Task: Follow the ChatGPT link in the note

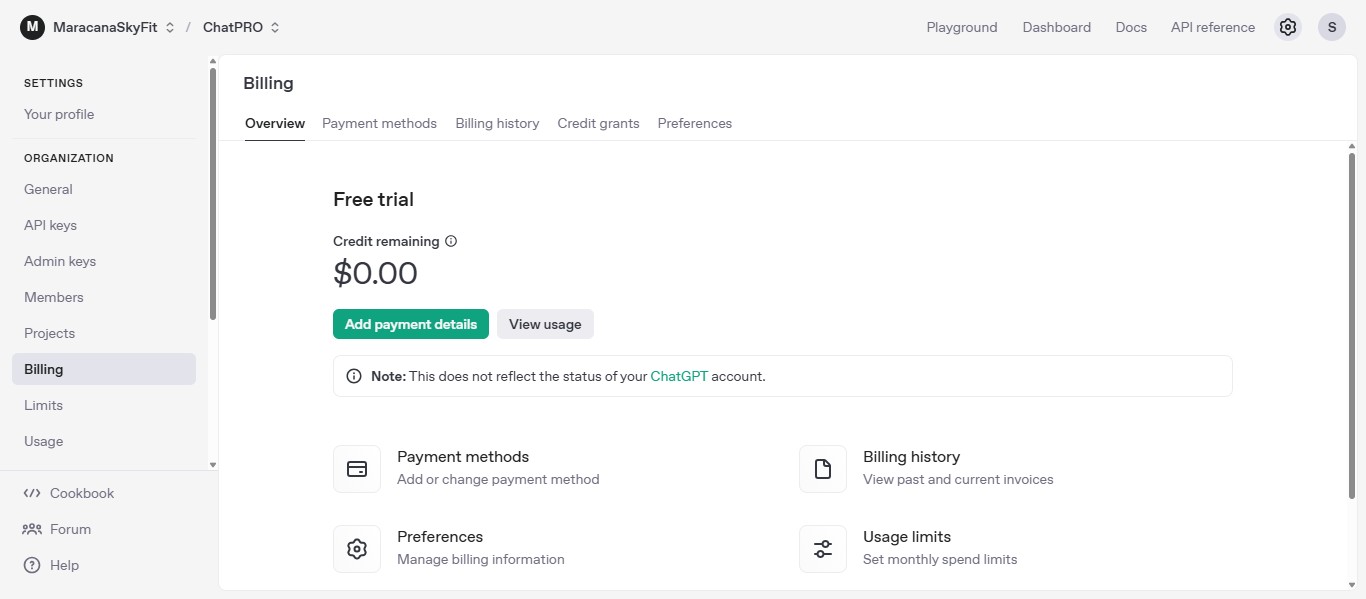Action: click(679, 377)
